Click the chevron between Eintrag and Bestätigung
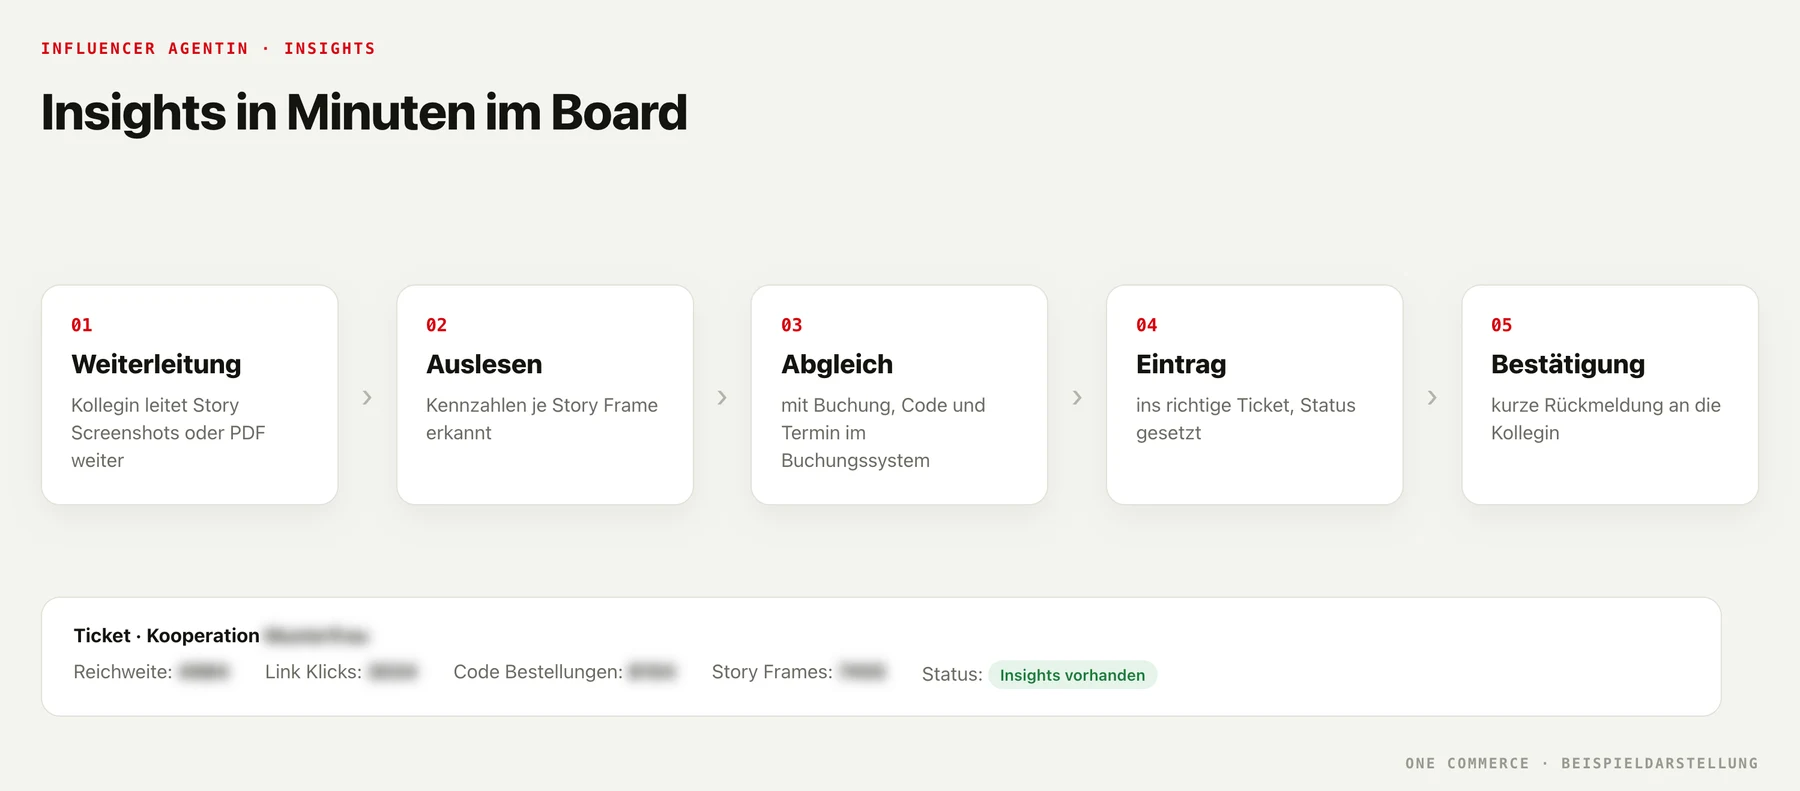 click(1432, 397)
